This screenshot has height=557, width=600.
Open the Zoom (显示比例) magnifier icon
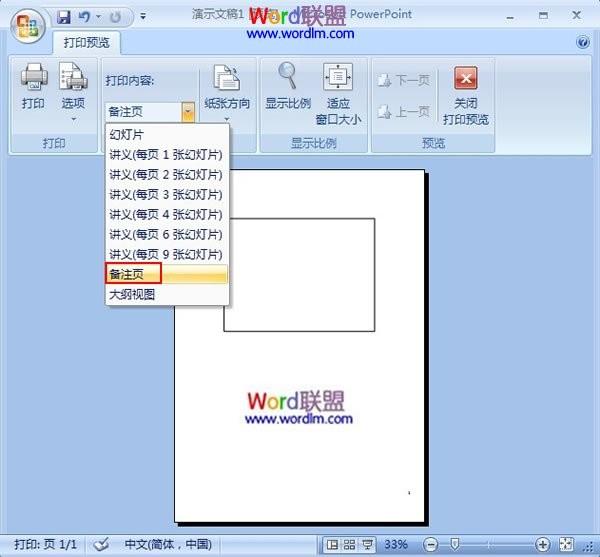(x=287, y=75)
